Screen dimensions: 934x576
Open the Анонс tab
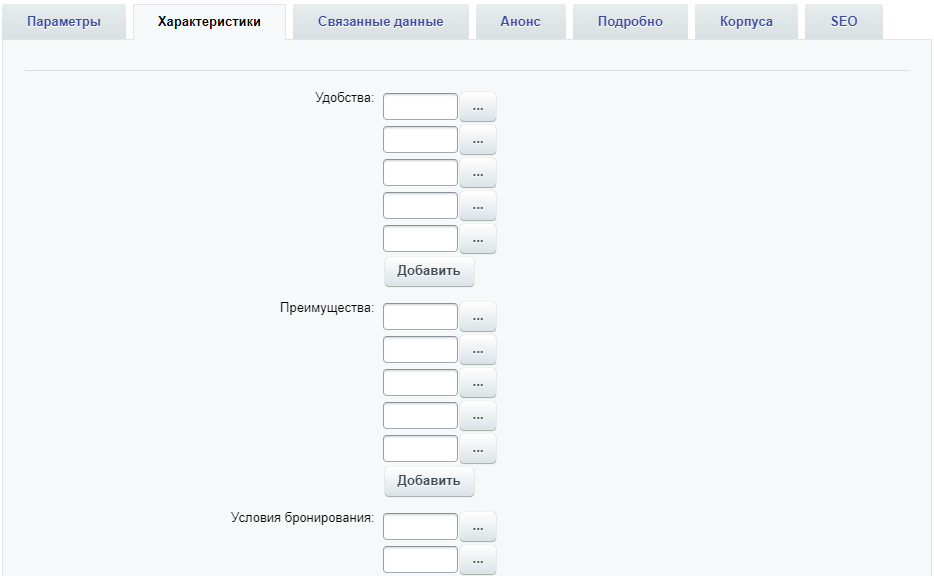point(521,22)
